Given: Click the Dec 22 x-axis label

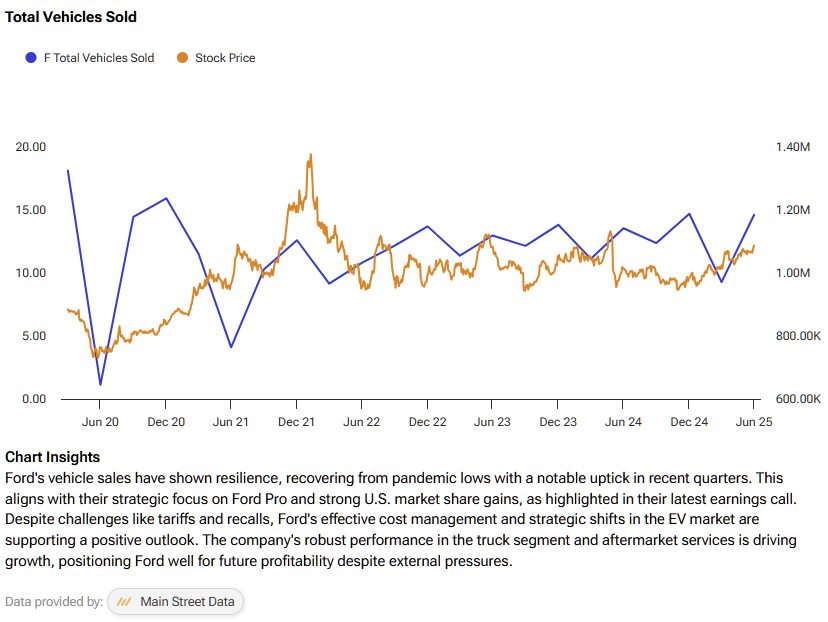Looking at the screenshot, I should click(x=427, y=422).
